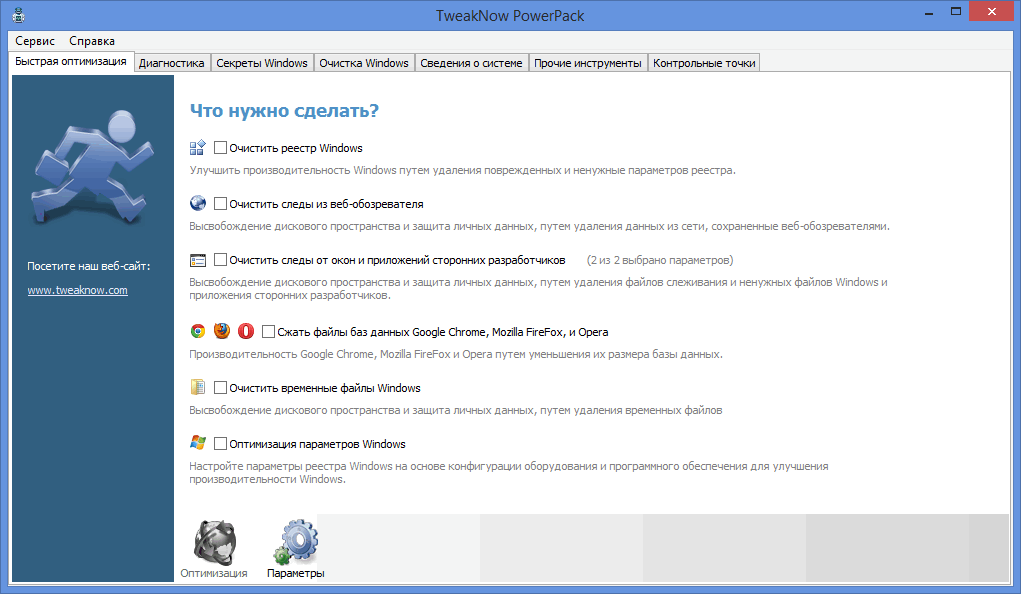The width and height of the screenshot is (1021, 594).
Task: Close the TweakNow PowerPack window
Action: pos(992,12)
